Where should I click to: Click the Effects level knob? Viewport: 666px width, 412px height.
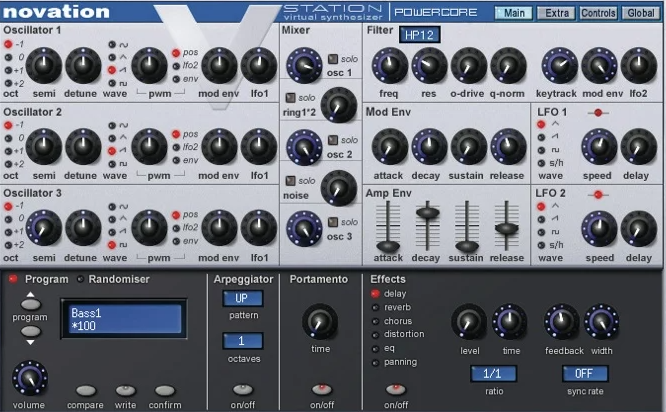coord(469,322)
